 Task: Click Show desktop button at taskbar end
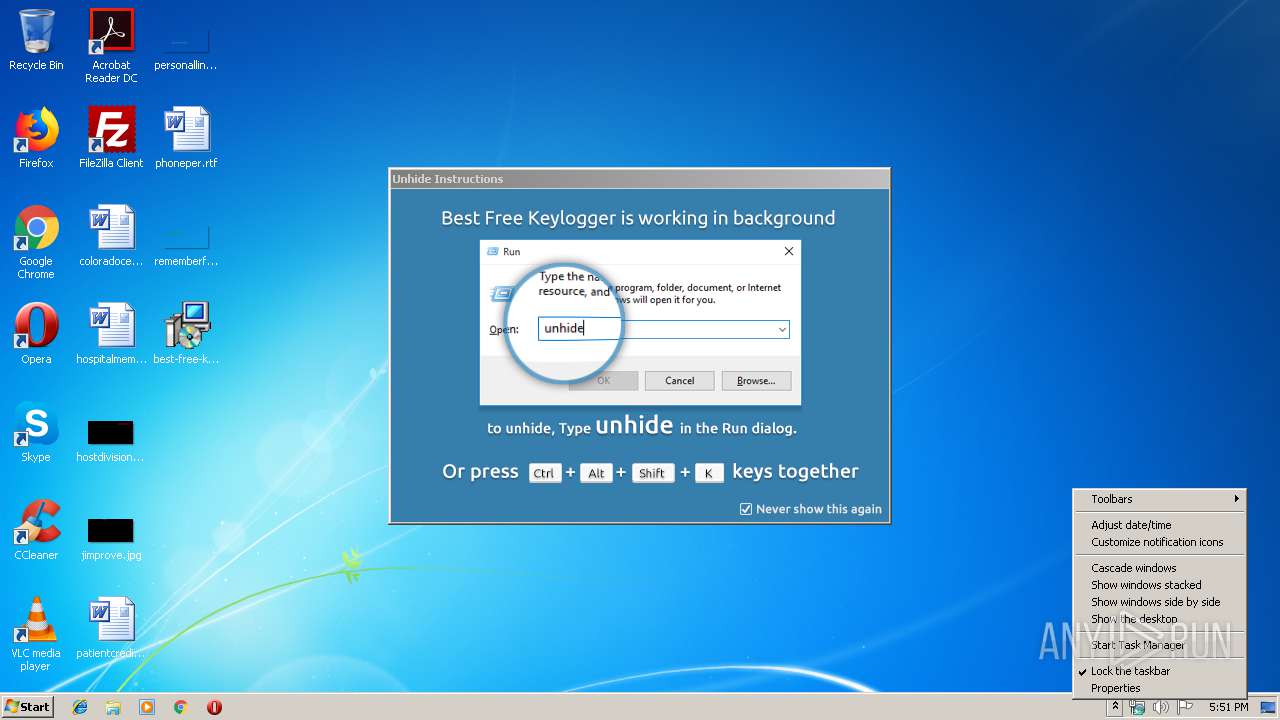1269,707
